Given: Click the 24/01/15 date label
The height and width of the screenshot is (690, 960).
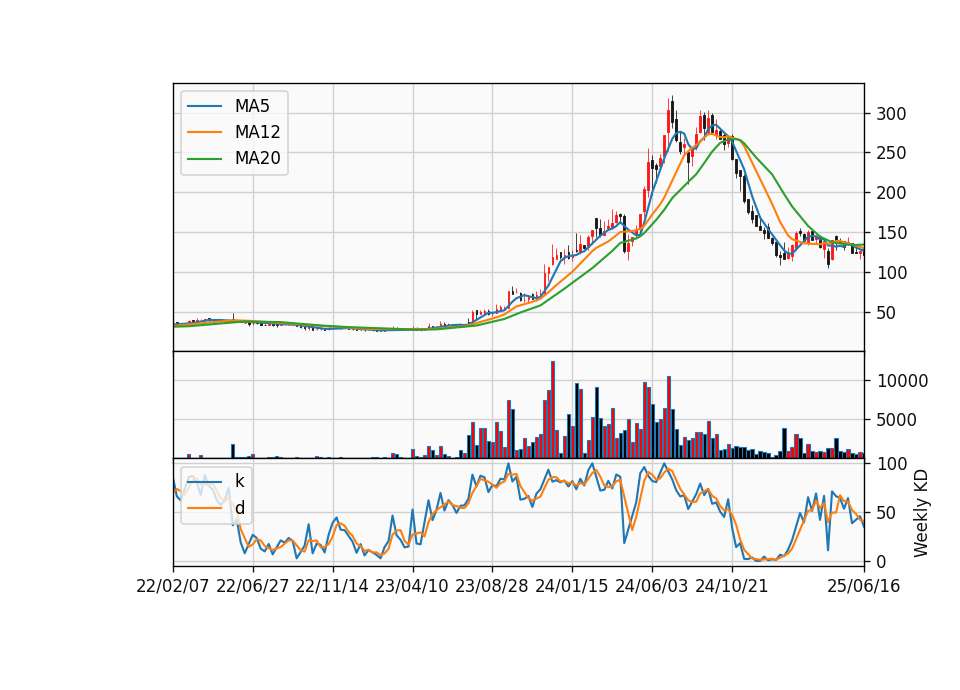Looking at the screenshot, I should 572,586.
